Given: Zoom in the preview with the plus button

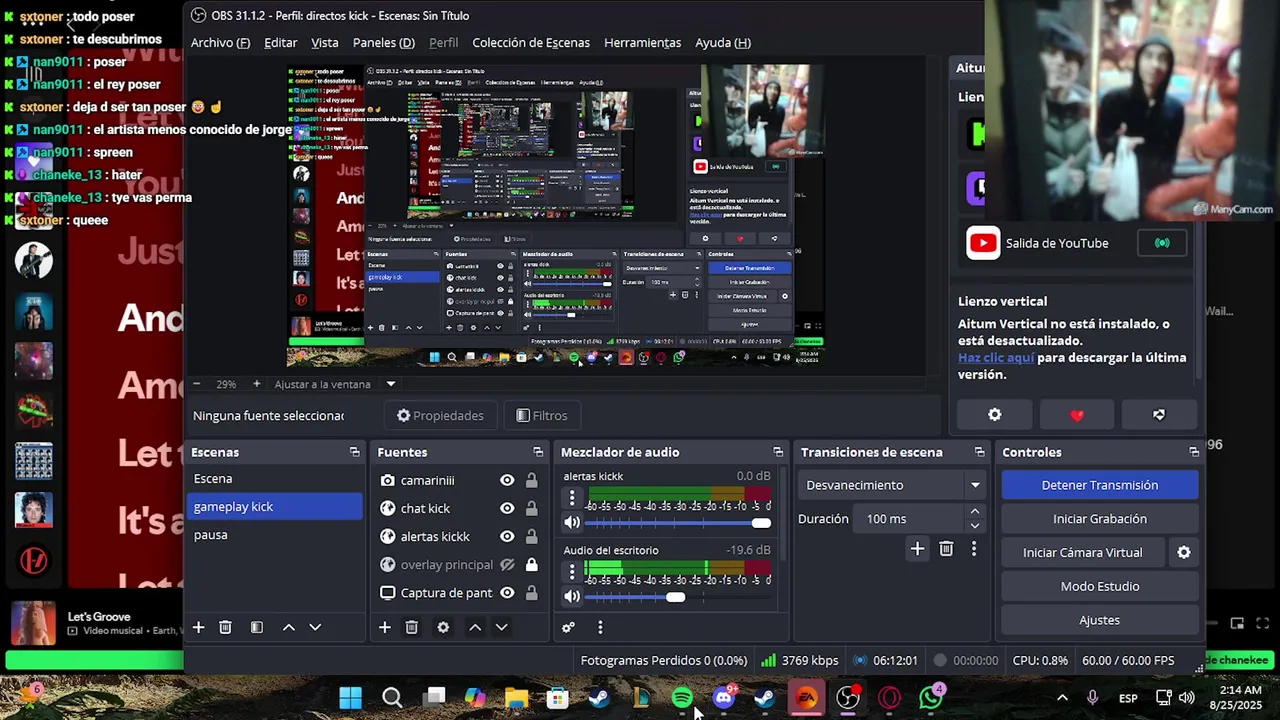Looking at the screenshot, I should coord(256,384).
